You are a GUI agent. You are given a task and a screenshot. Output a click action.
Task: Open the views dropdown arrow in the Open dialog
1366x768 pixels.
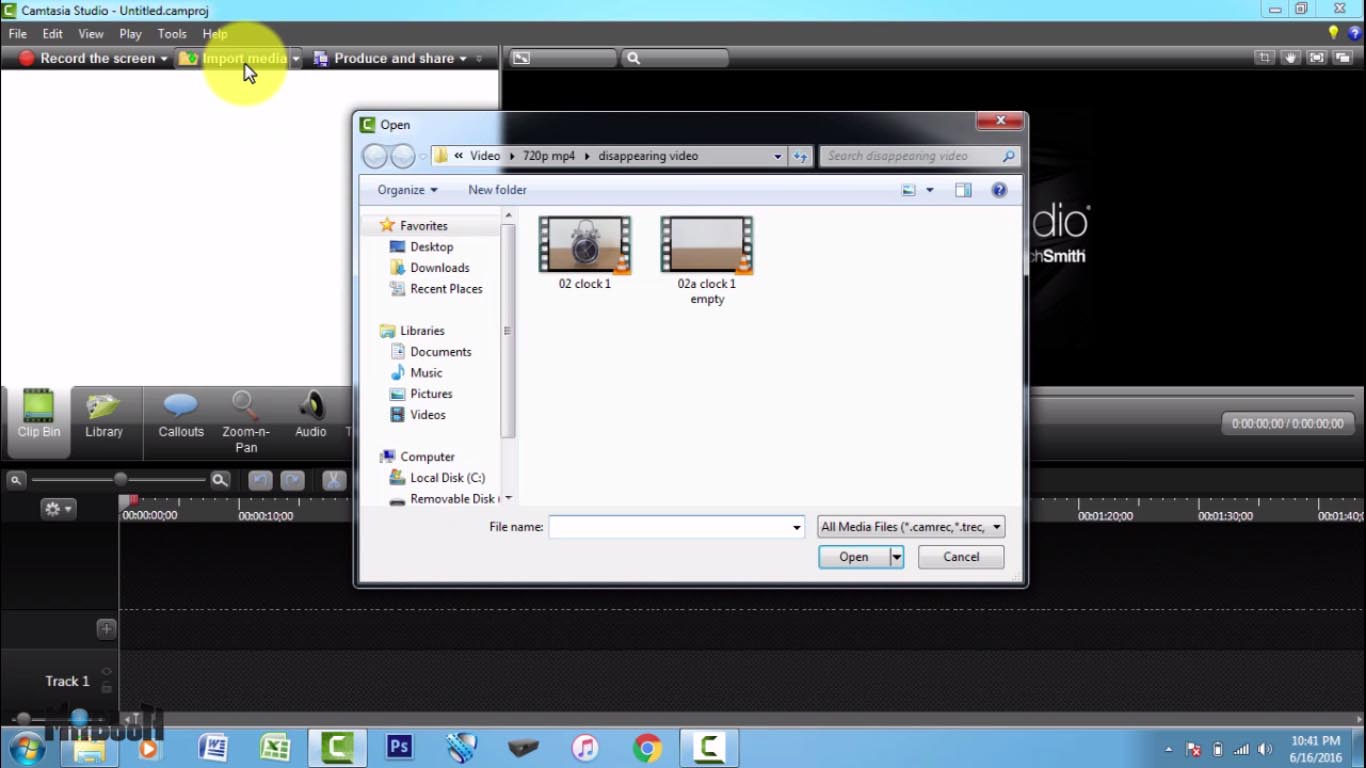929,190
